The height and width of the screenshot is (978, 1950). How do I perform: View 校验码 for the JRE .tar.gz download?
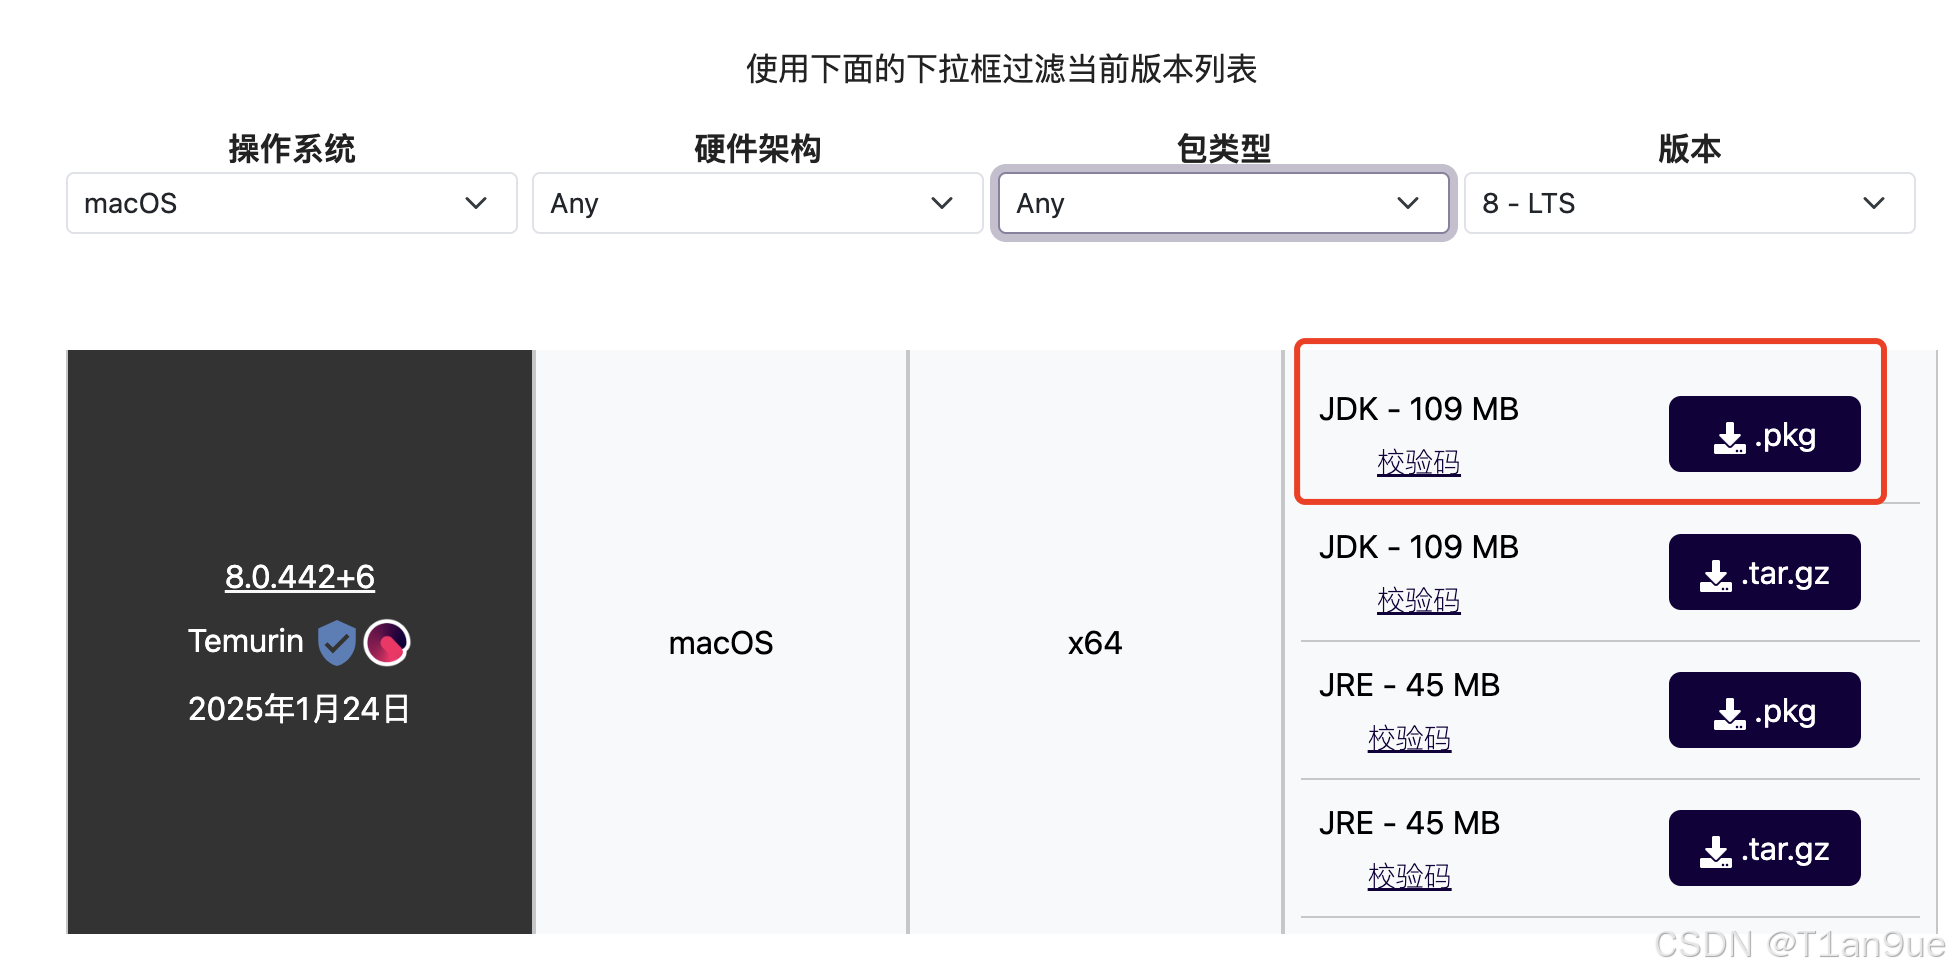coord(1409,875)
